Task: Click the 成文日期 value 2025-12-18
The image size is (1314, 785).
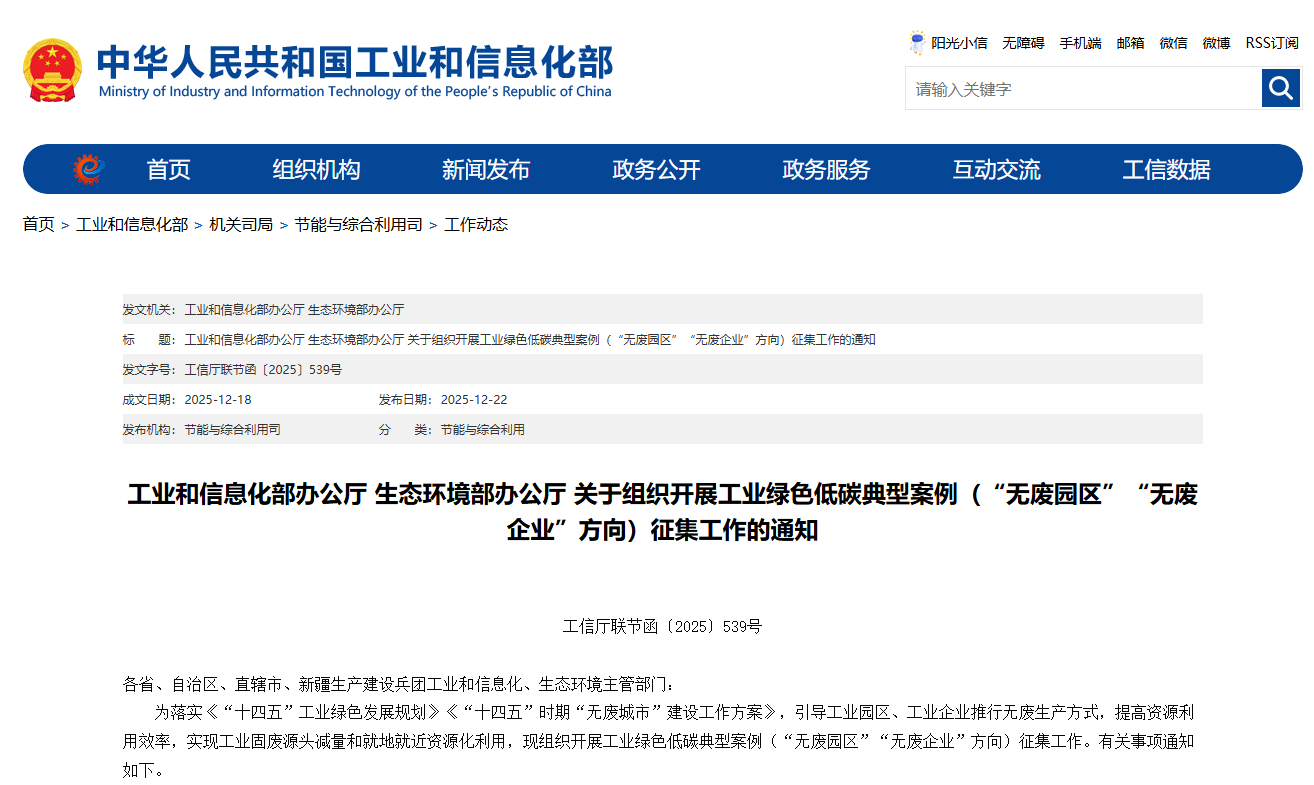Action: tap(218, 400)
